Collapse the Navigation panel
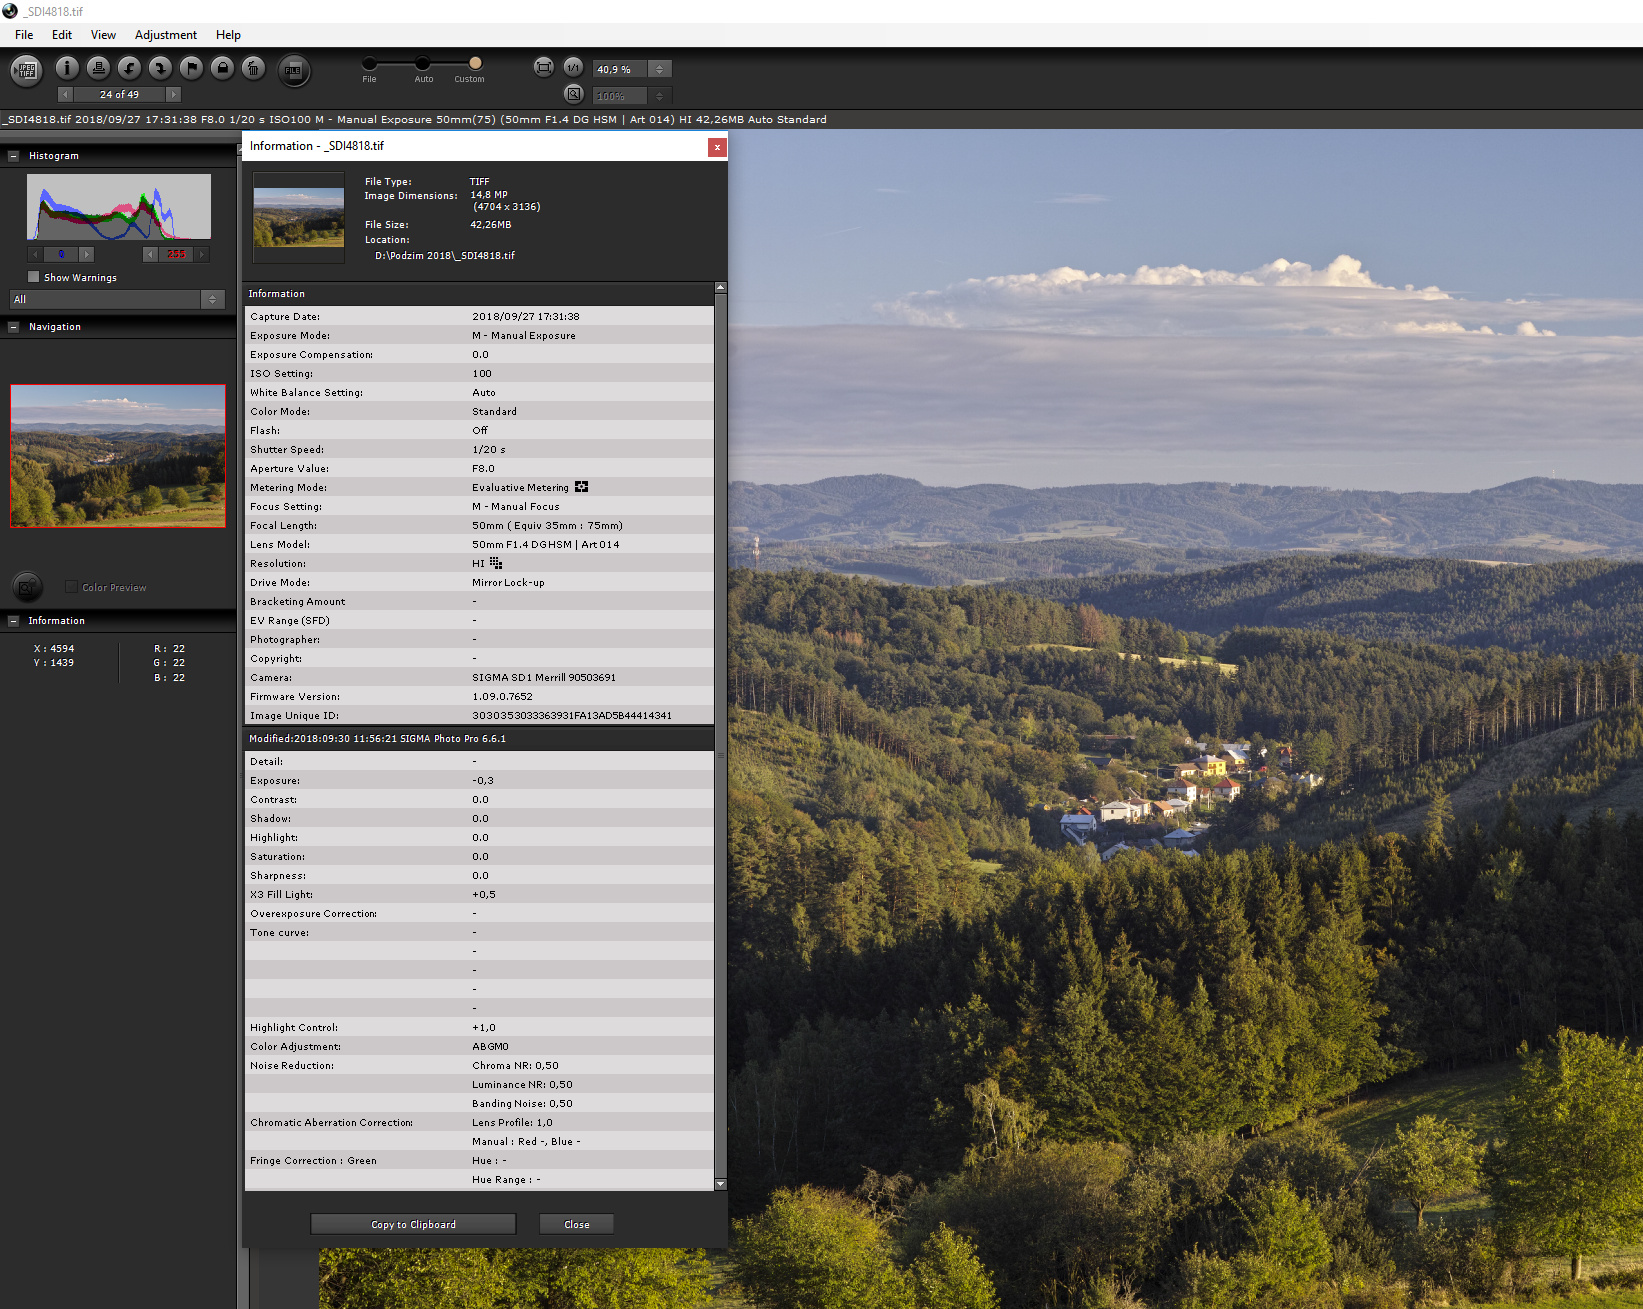 coord(14,327)
